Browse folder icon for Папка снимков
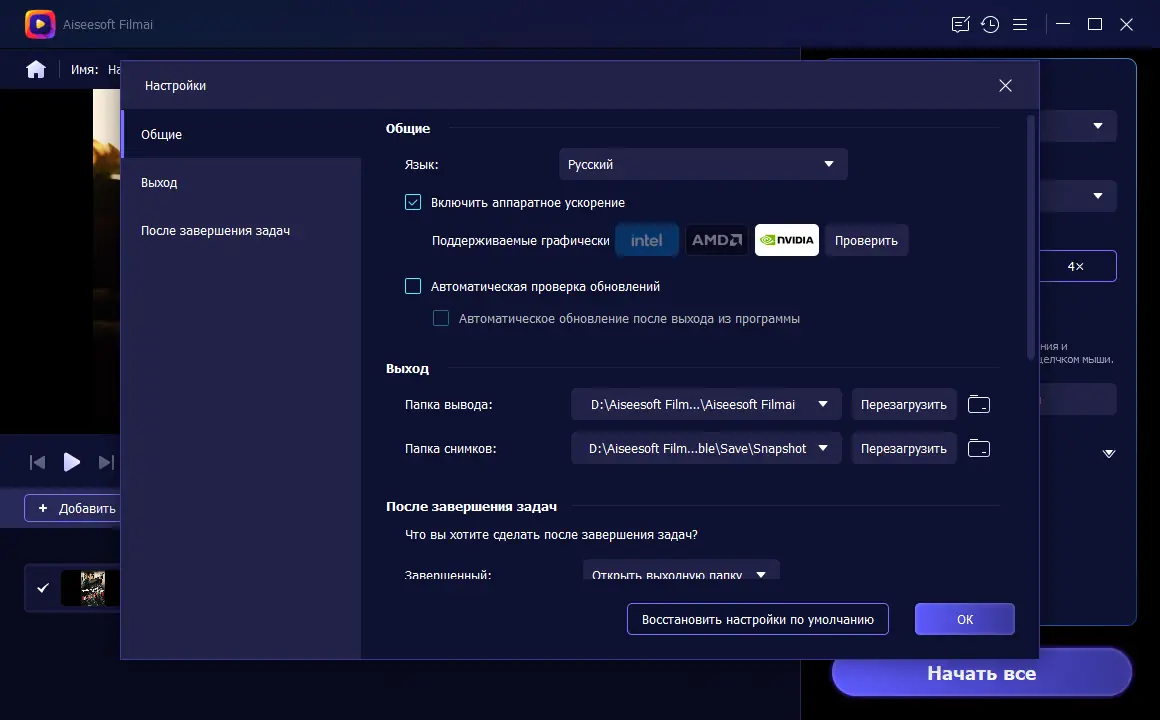 pyautogui.click(x=979, y=448)
